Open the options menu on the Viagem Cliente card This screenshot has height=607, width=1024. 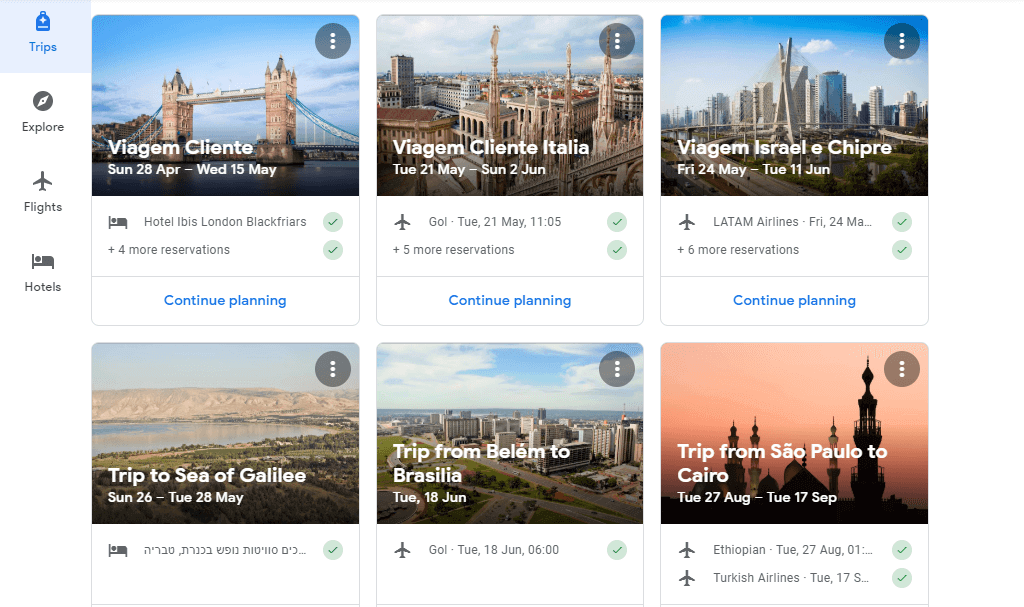[x=333, y=40]
